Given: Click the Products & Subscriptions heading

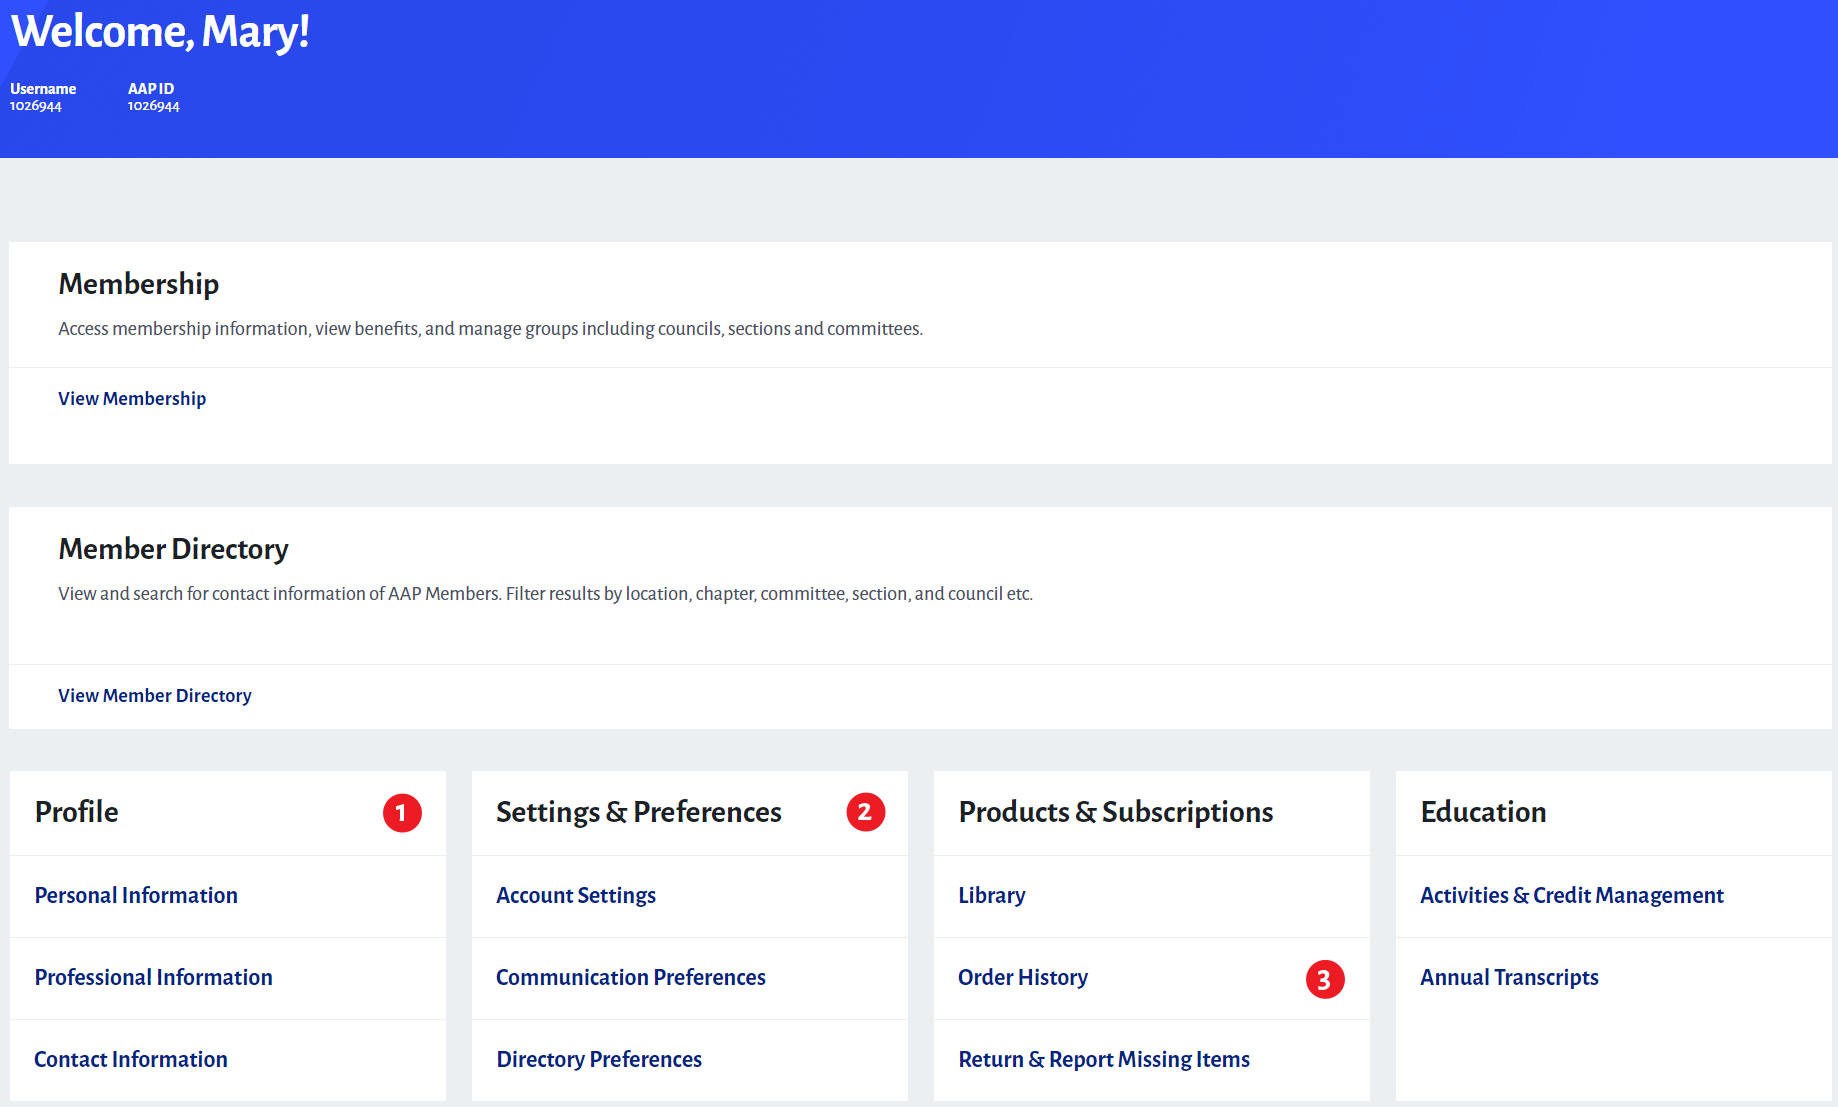Looking at the screenshot, I should (x=1116, y=812).
